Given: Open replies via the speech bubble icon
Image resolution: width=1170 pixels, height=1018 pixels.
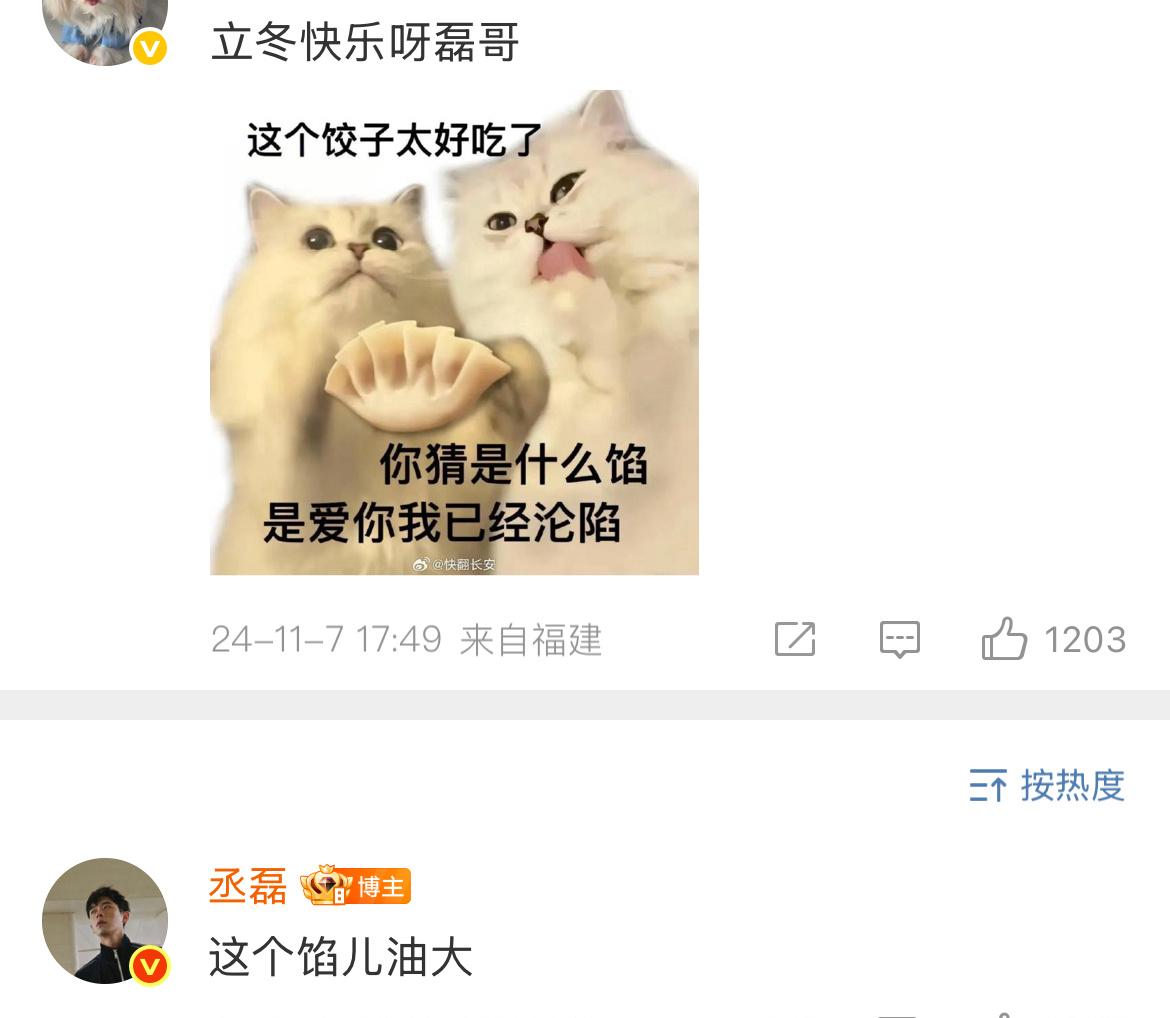Looking at the screenshot, I should pyautogui.click(x=900, y=640).
